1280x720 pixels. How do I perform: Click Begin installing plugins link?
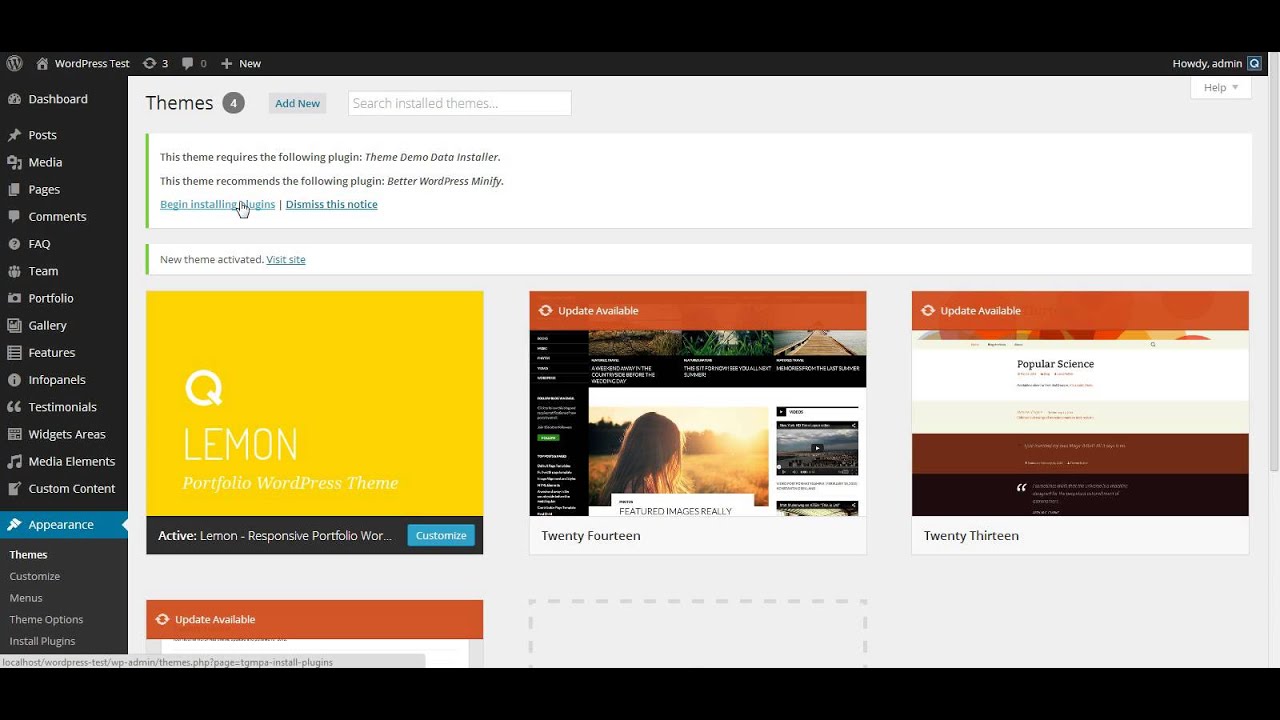click(217, 204)
